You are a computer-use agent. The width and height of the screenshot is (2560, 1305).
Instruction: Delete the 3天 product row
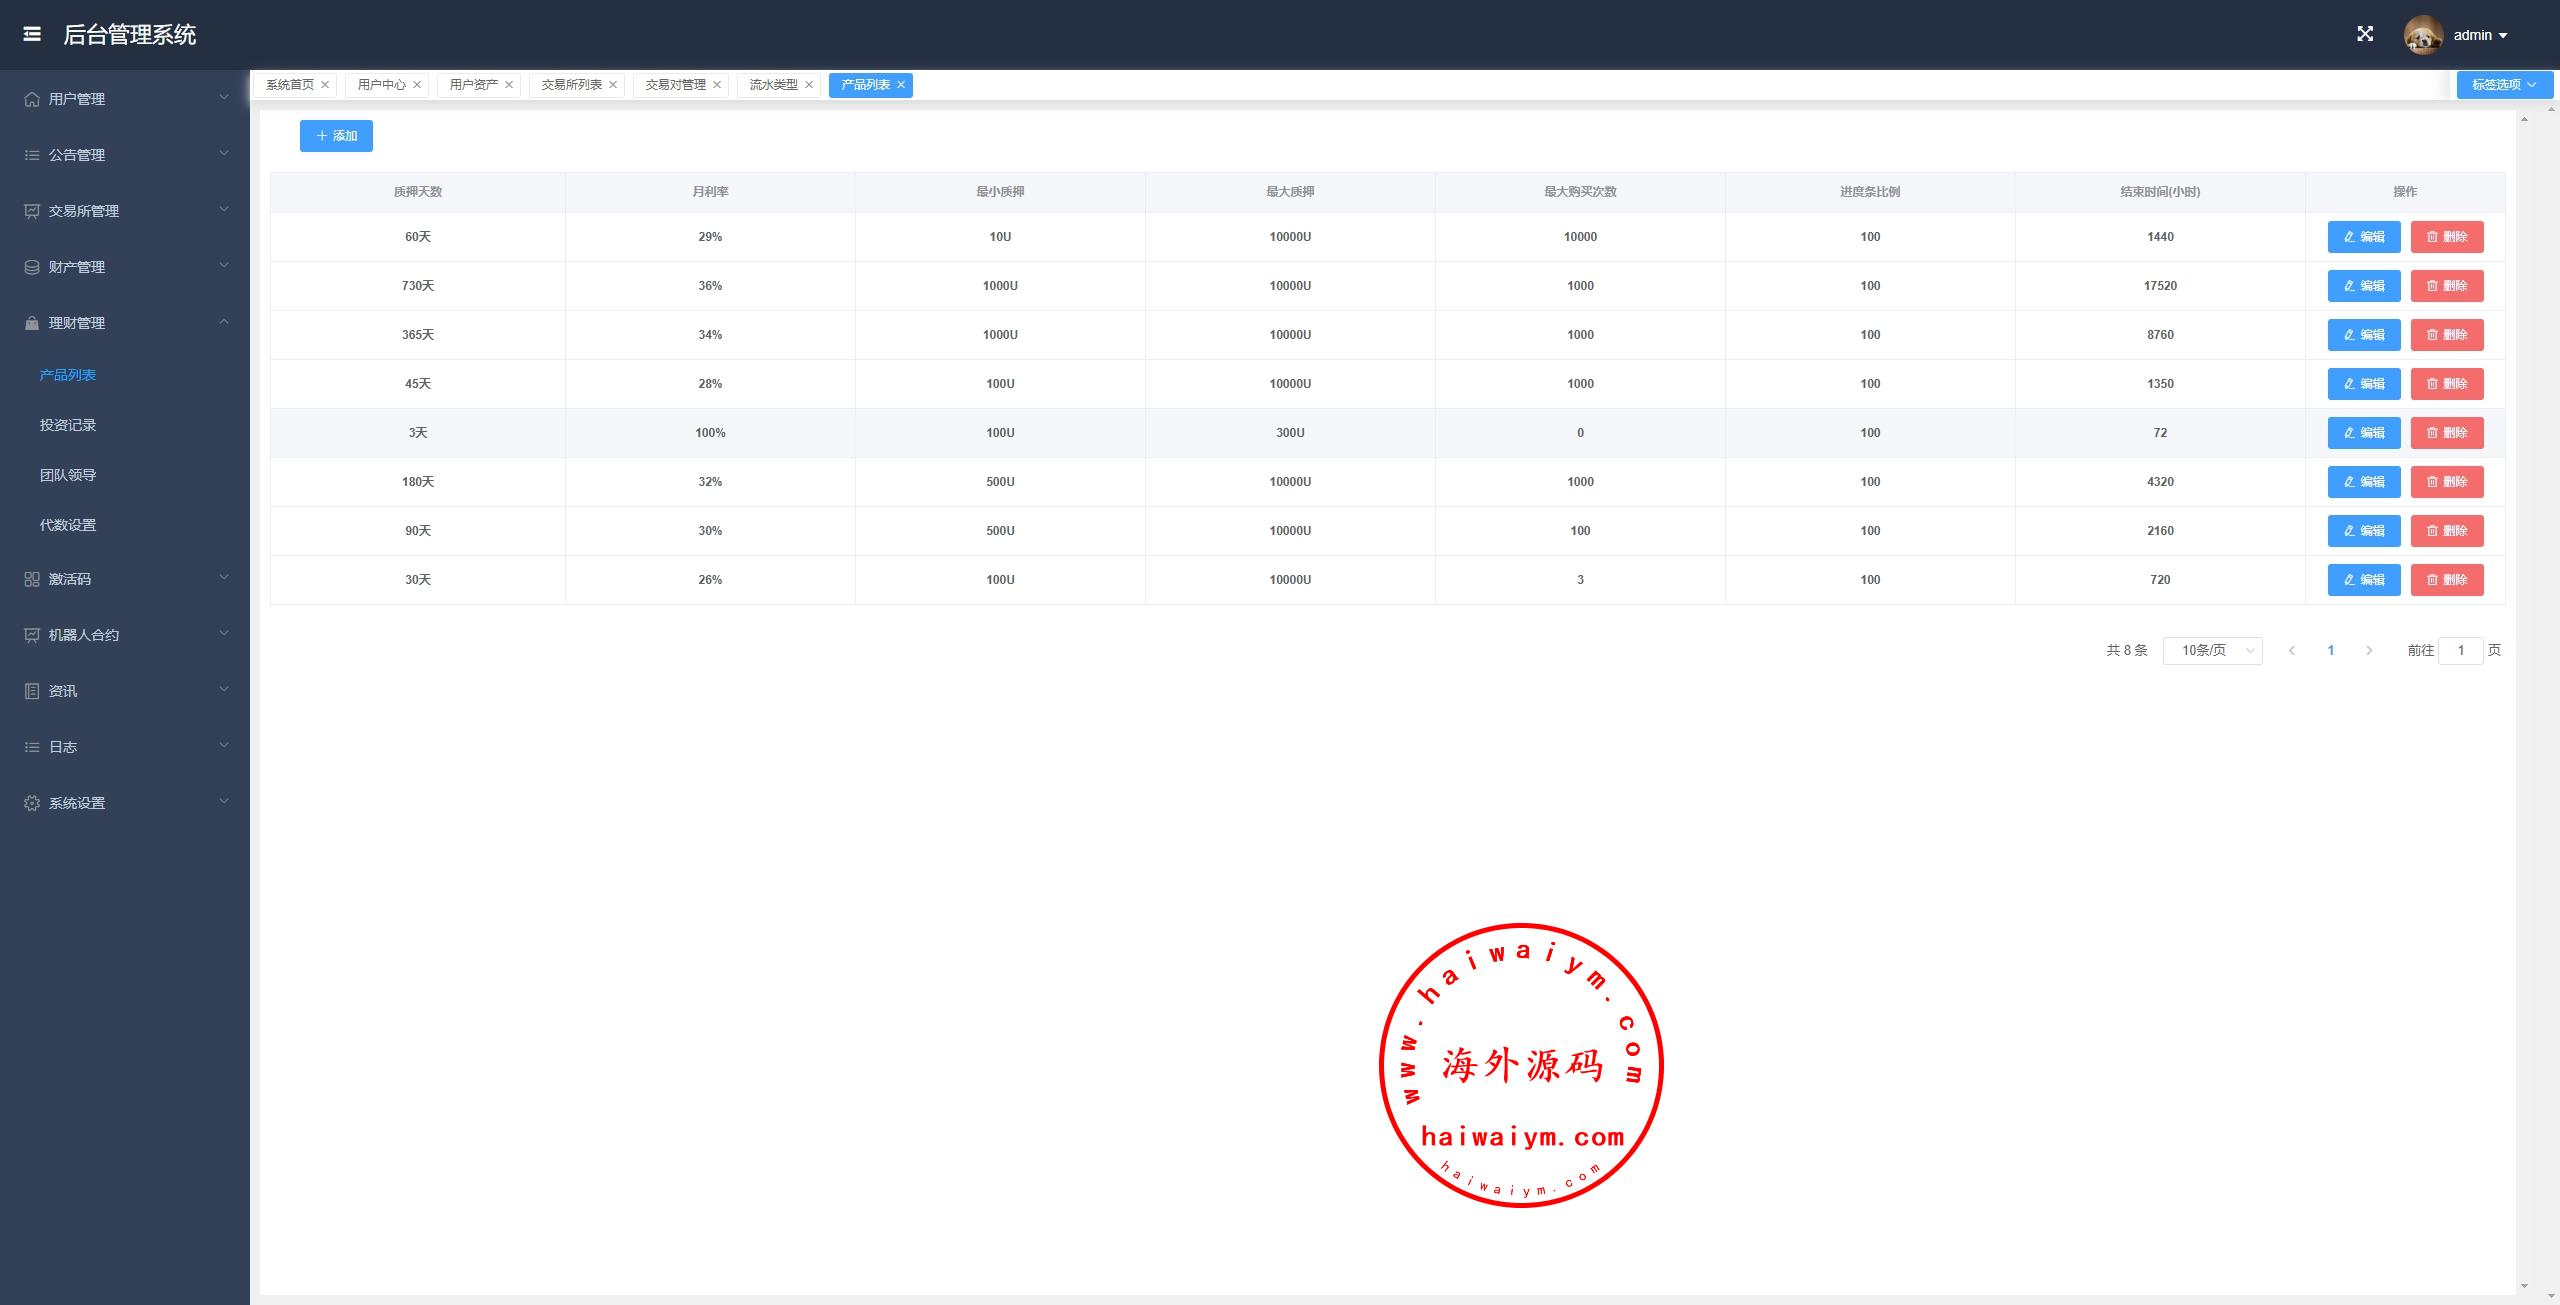(x=2446, y=433)
